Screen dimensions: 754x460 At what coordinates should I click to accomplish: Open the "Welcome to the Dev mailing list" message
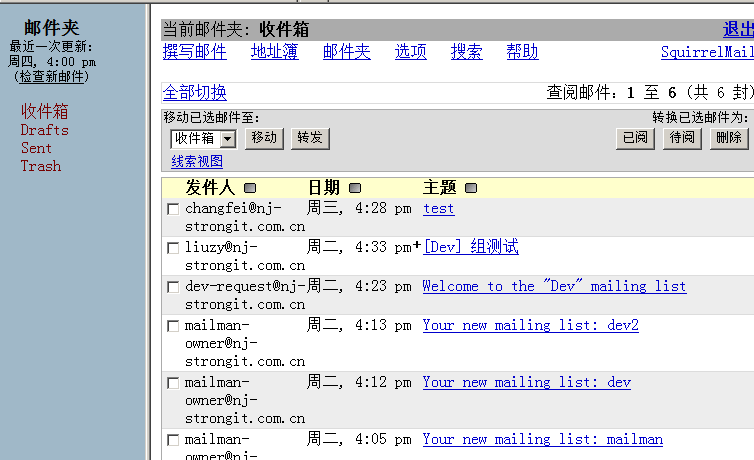(554, 286)
